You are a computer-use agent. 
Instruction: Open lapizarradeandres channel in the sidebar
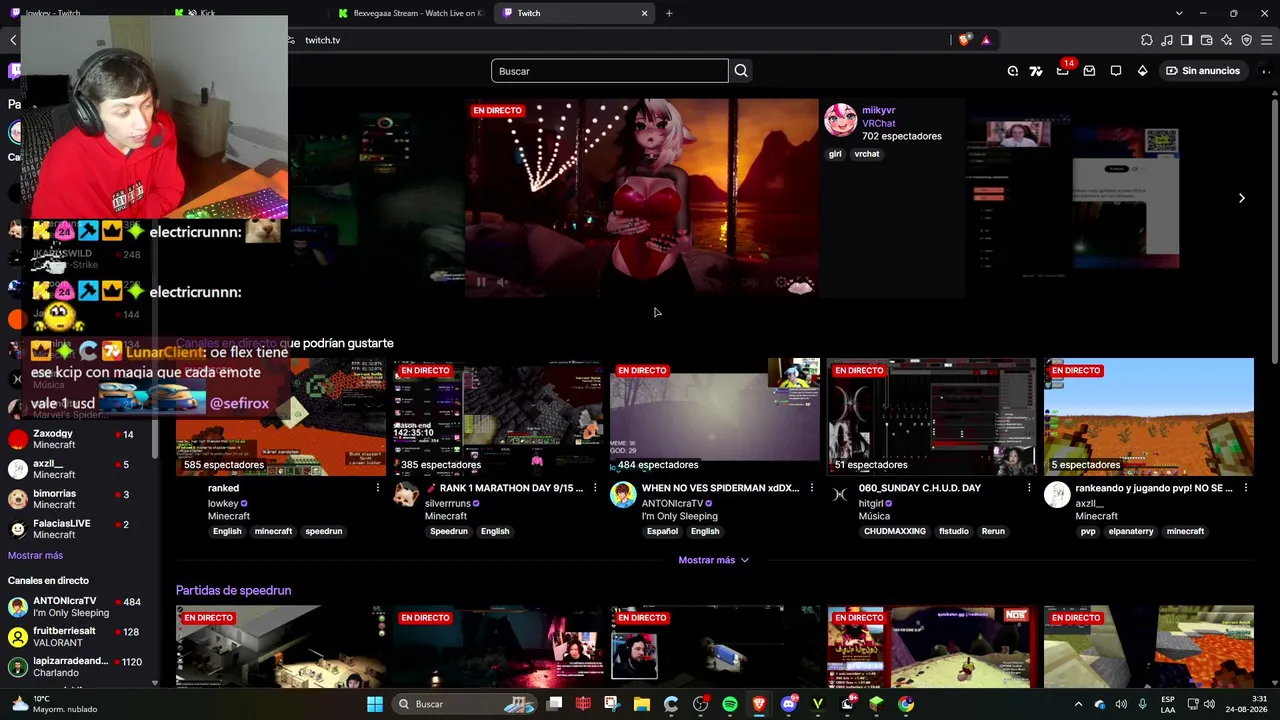pos(80,667)
